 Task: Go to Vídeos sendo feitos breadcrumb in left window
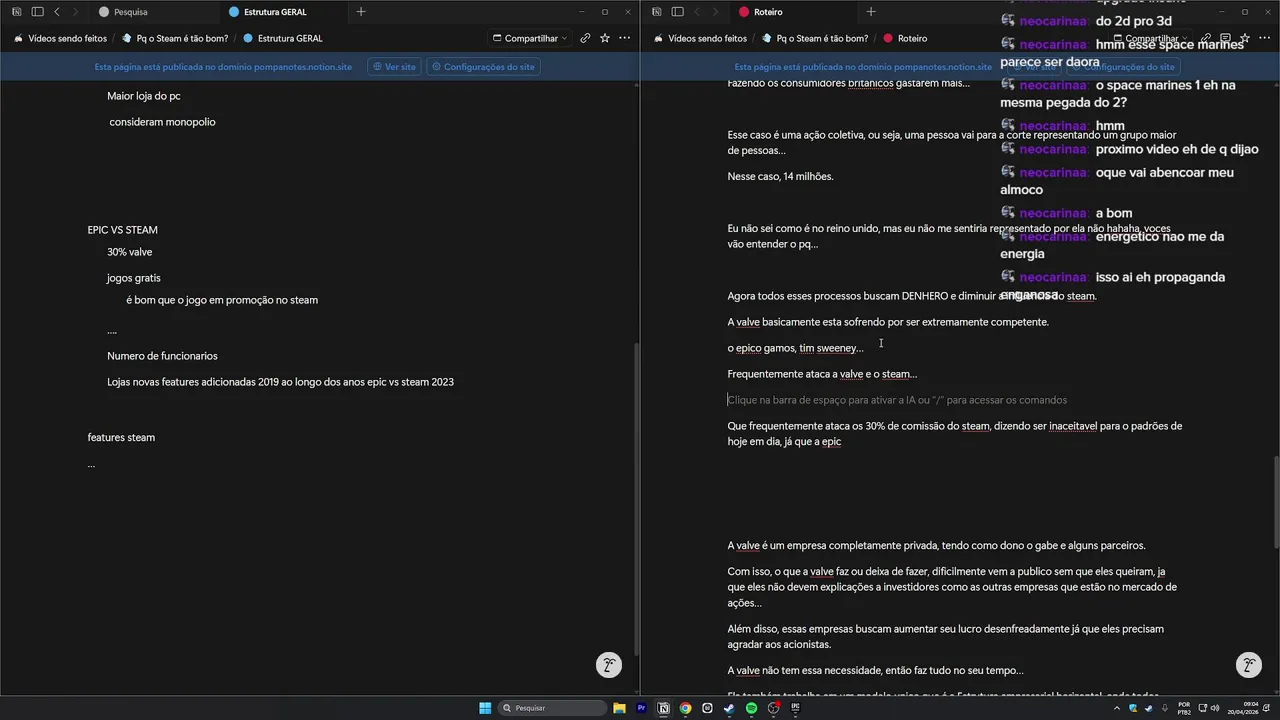pos(60,38)
